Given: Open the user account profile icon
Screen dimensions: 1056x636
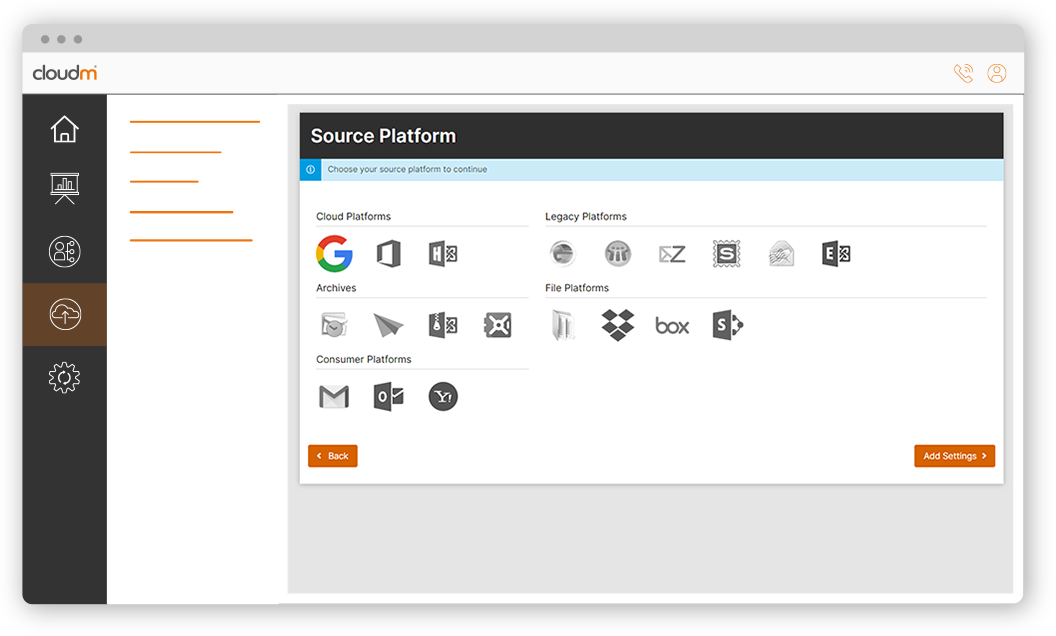Looking at the screenshot, I should point(996,73).
